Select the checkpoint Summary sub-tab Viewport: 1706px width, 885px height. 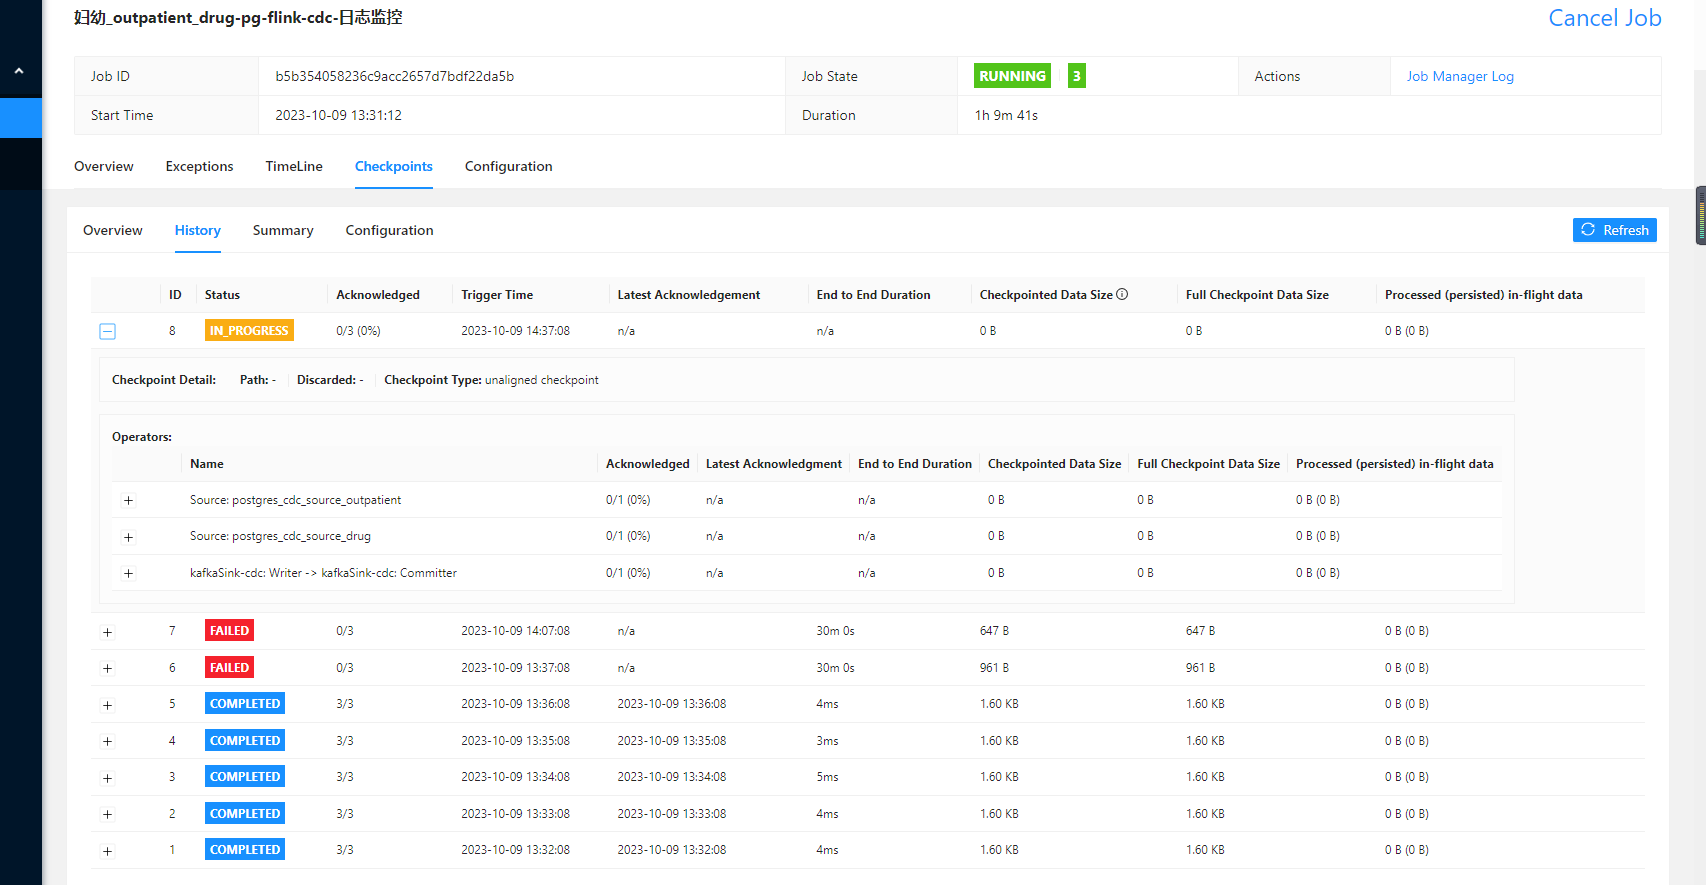(283, 230)
